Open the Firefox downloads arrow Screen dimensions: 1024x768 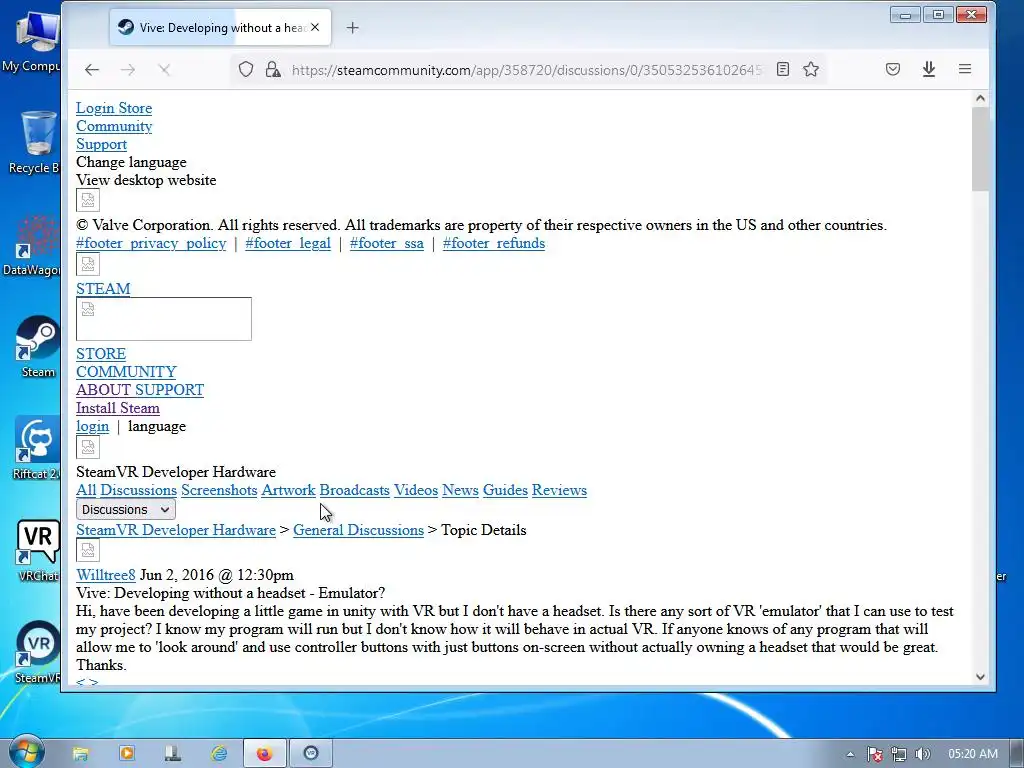point(929,69)
